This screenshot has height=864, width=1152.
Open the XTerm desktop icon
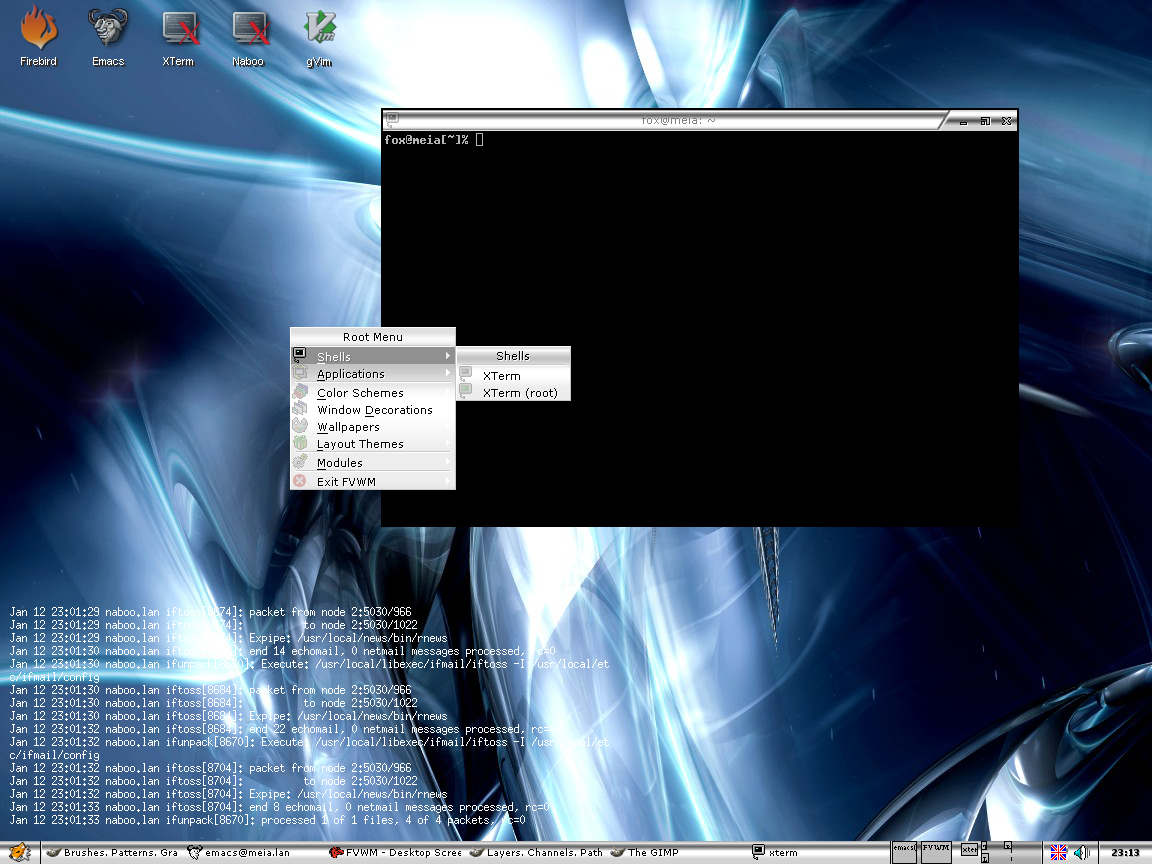click(x=178, y=37)
